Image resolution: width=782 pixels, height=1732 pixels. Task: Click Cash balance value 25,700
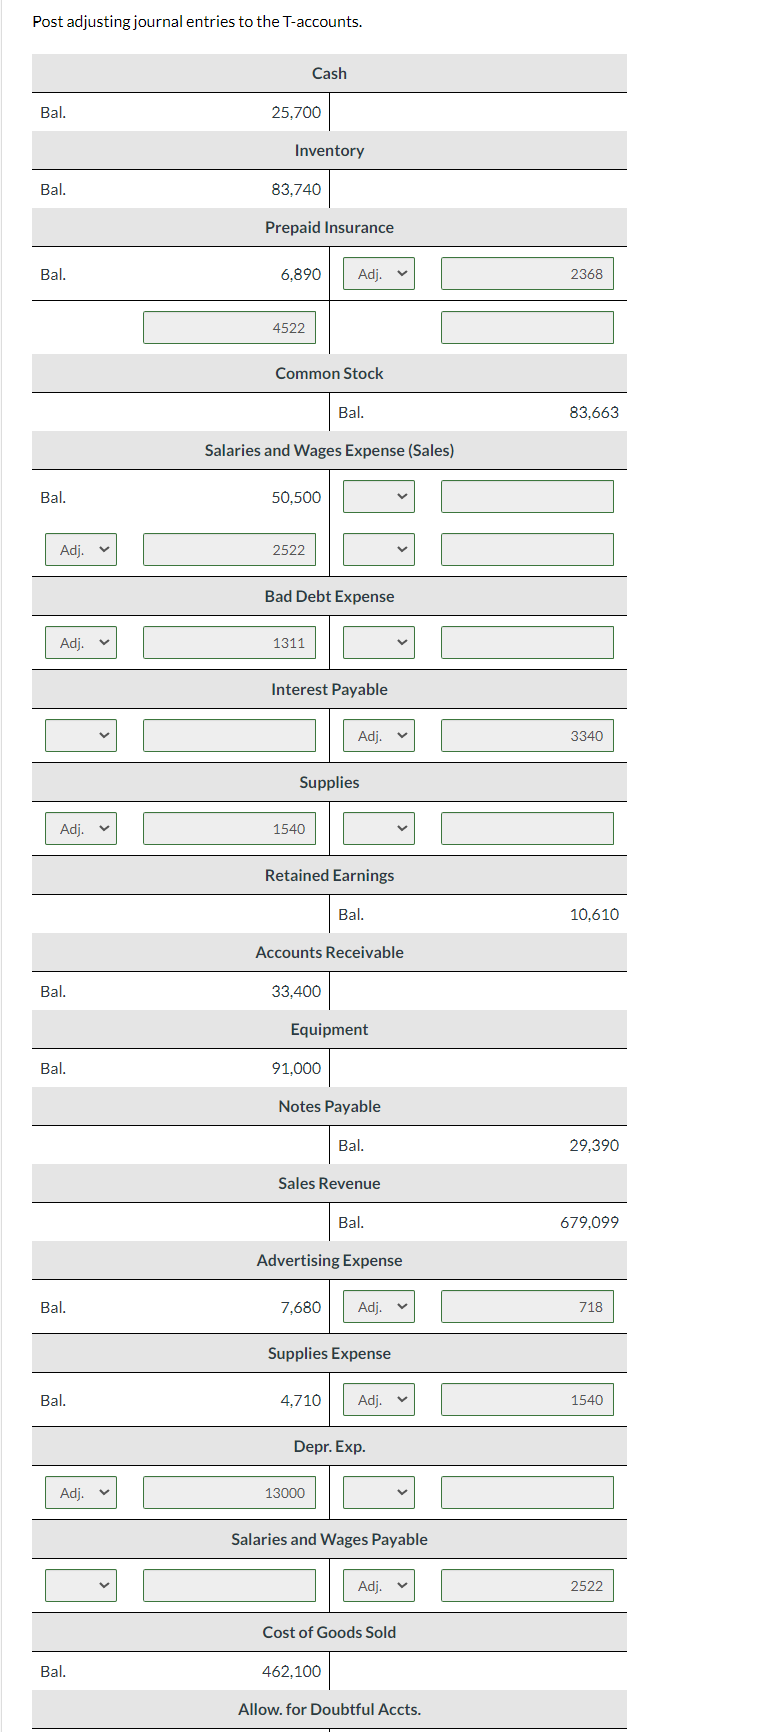[x=296, y=112]
